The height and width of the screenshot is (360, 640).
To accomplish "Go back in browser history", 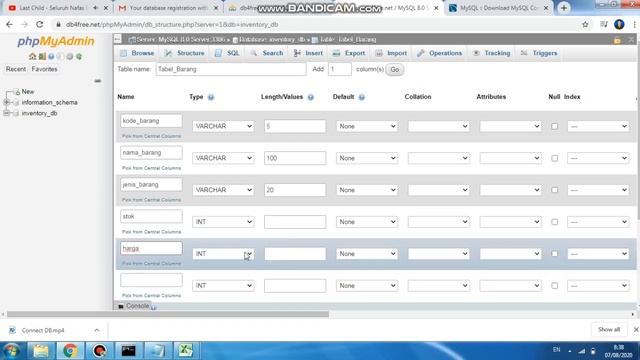I will [9, 24].
